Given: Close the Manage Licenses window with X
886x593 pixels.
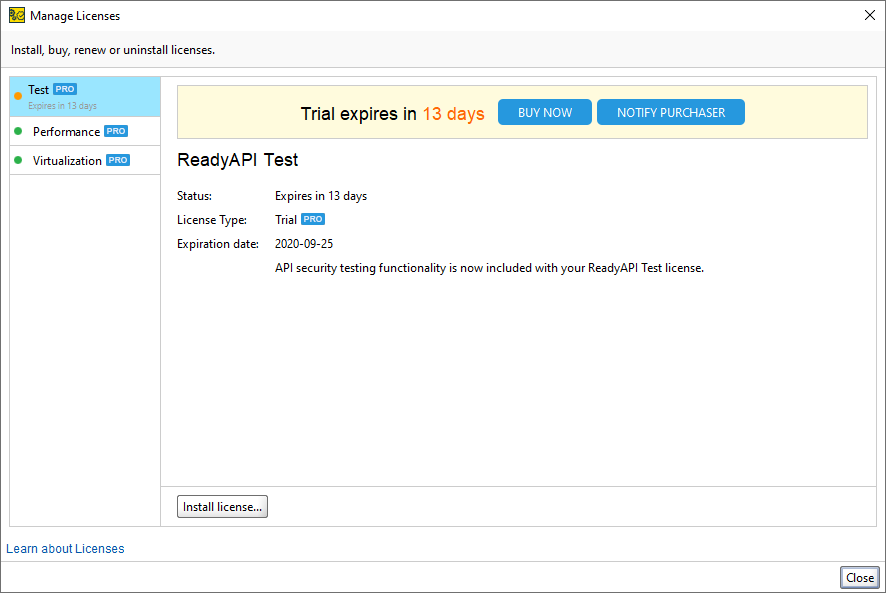Looking at the screenshot, I should pos(868,15).
